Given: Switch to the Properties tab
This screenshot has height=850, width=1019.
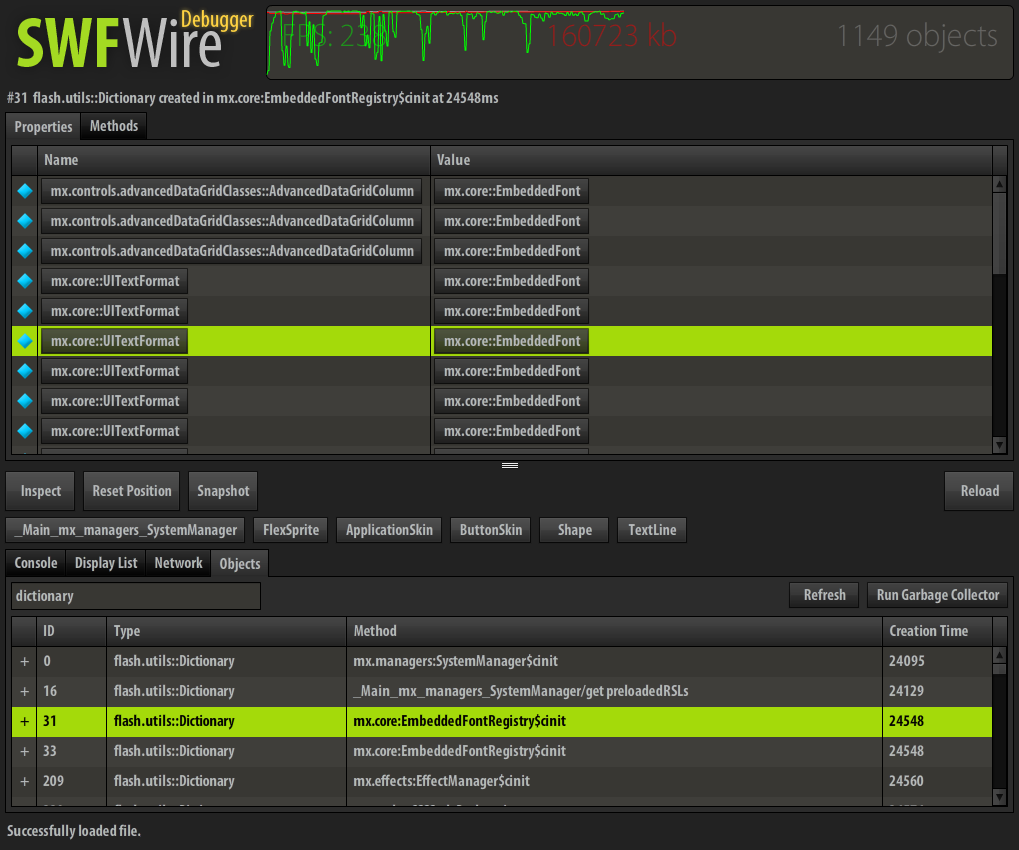Looking at the screenshot, I should click(x=43, y=127).
